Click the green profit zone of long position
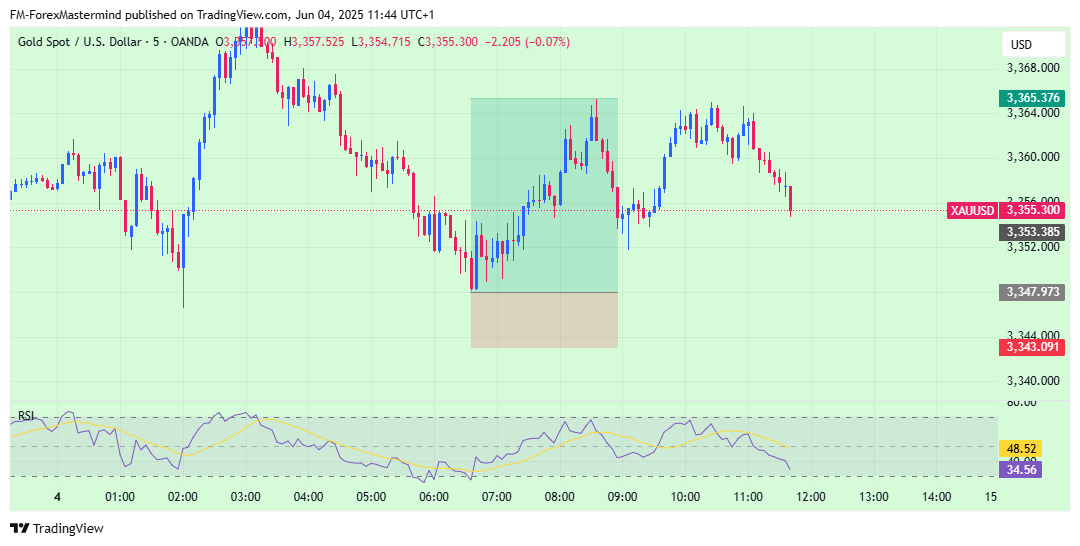Screen dimensions: 1080x546 (544, 195)
